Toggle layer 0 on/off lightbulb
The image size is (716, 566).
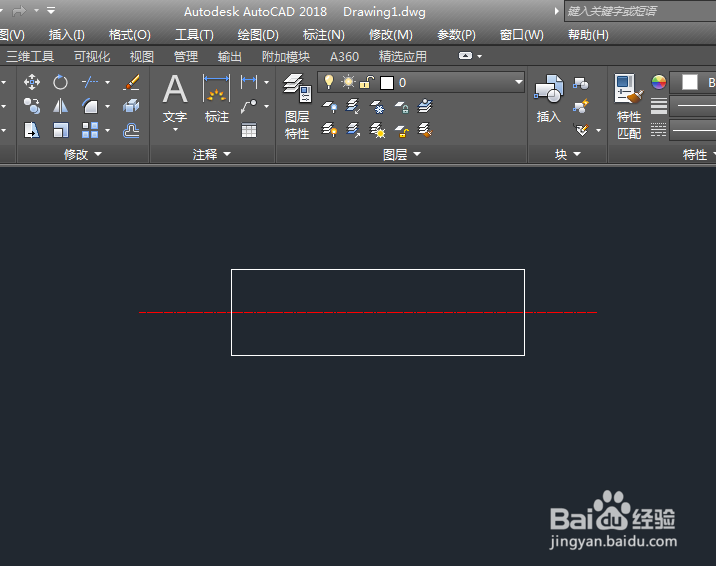328,82
